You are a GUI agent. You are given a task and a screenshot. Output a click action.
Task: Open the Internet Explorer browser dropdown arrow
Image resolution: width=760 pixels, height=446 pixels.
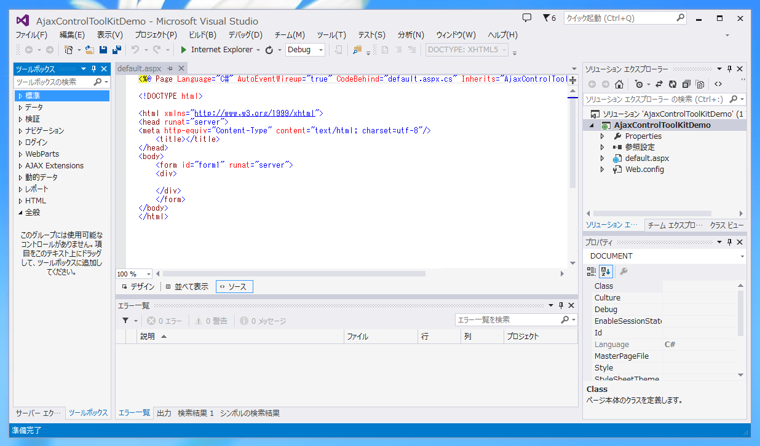[258, 49]
